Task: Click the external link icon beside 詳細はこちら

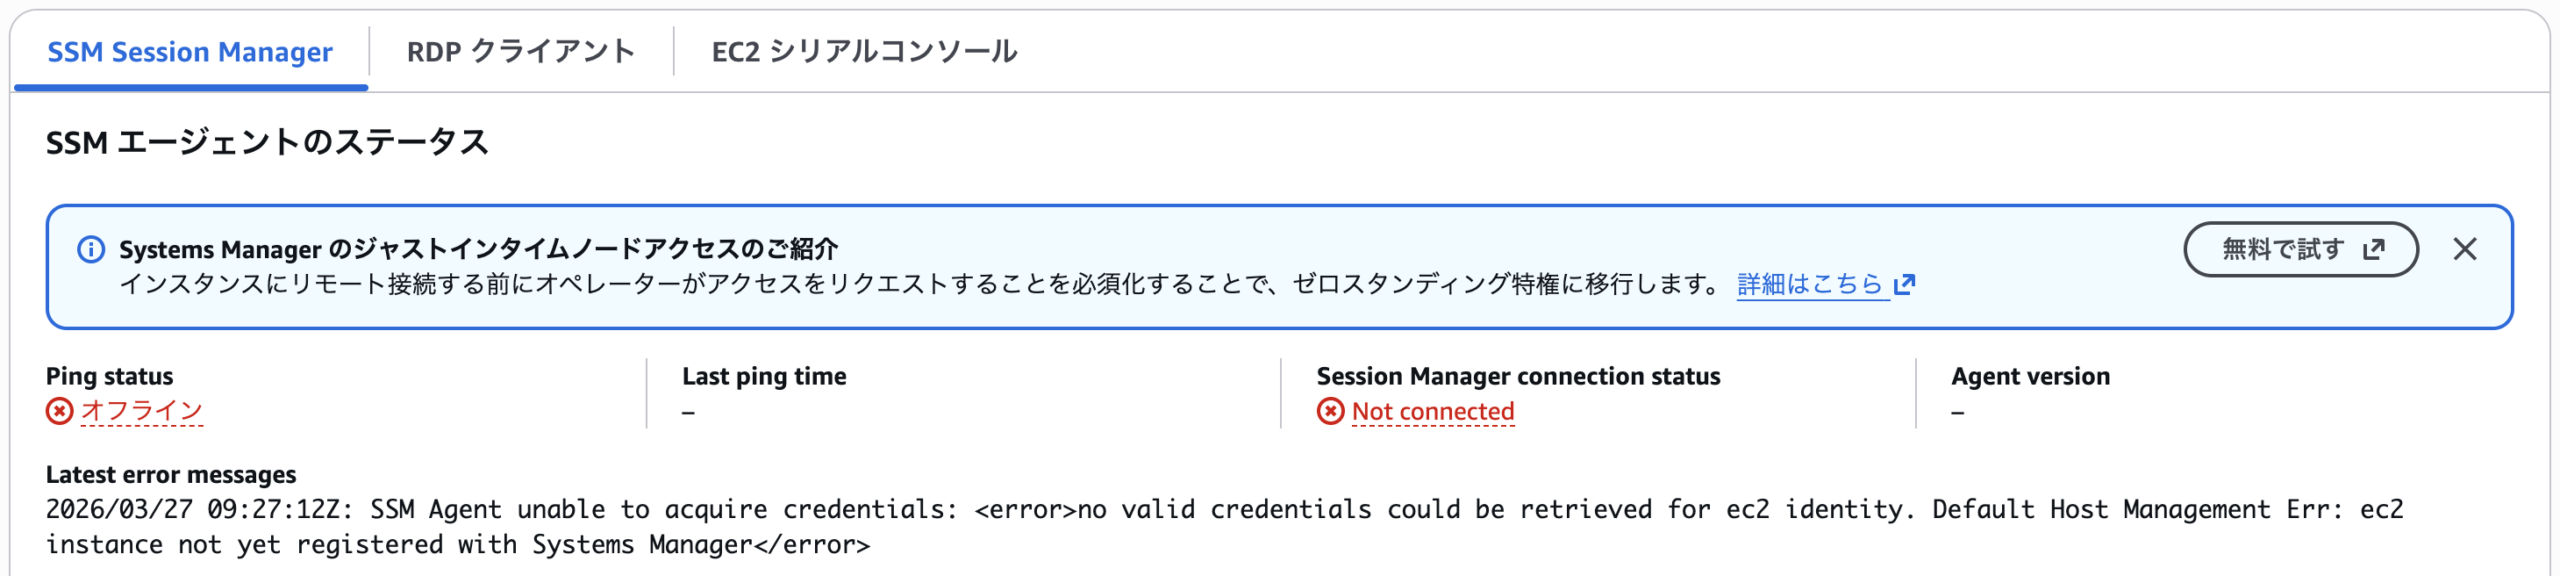Action: pyautogui.click(x=1904, y=285)
